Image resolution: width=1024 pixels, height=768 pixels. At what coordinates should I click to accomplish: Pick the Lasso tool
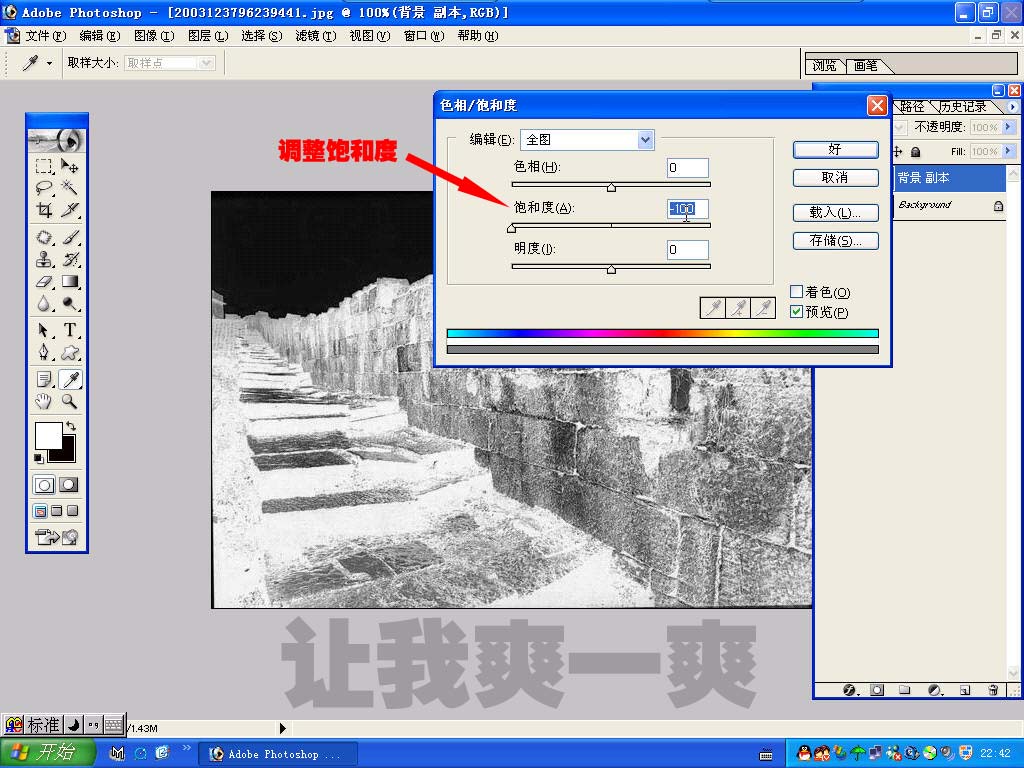44,187
